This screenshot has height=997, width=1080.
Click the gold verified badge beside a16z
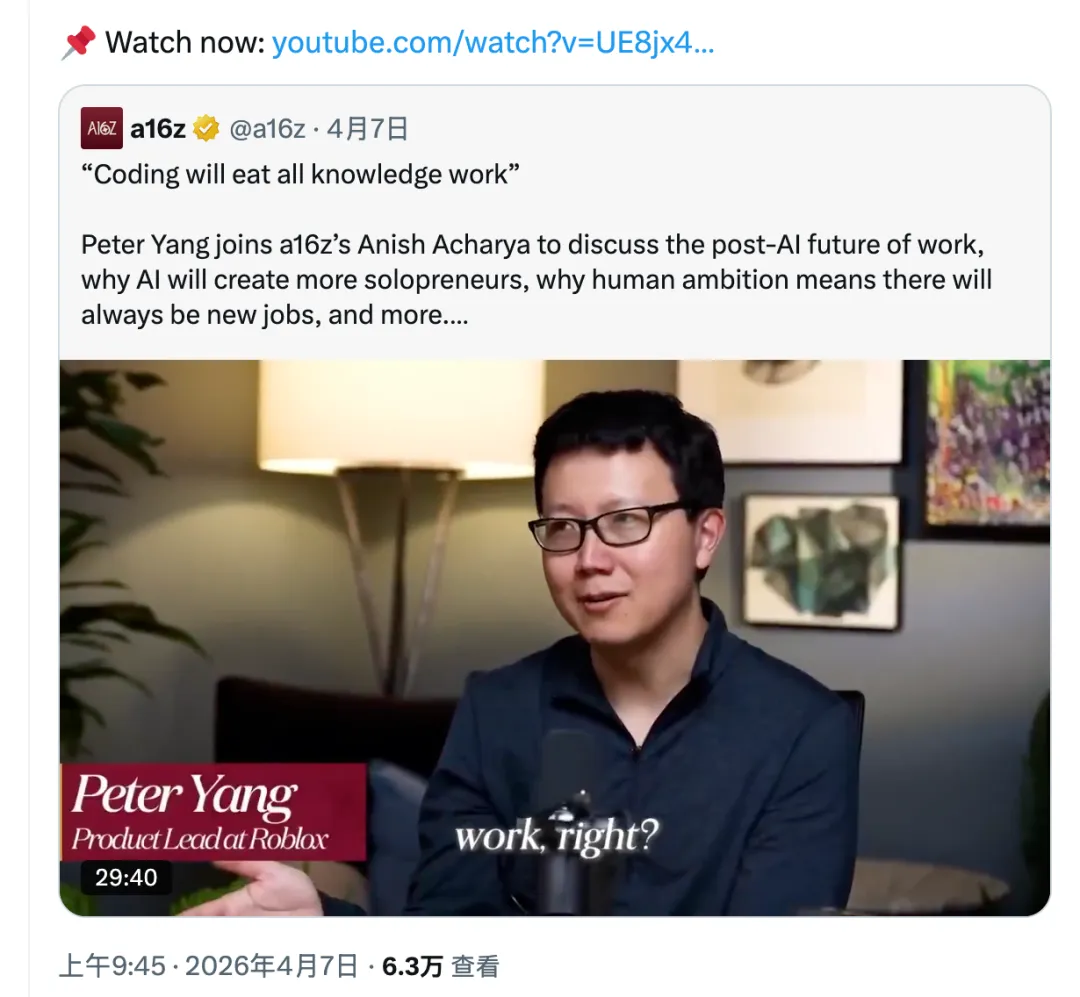click(206, 129)
